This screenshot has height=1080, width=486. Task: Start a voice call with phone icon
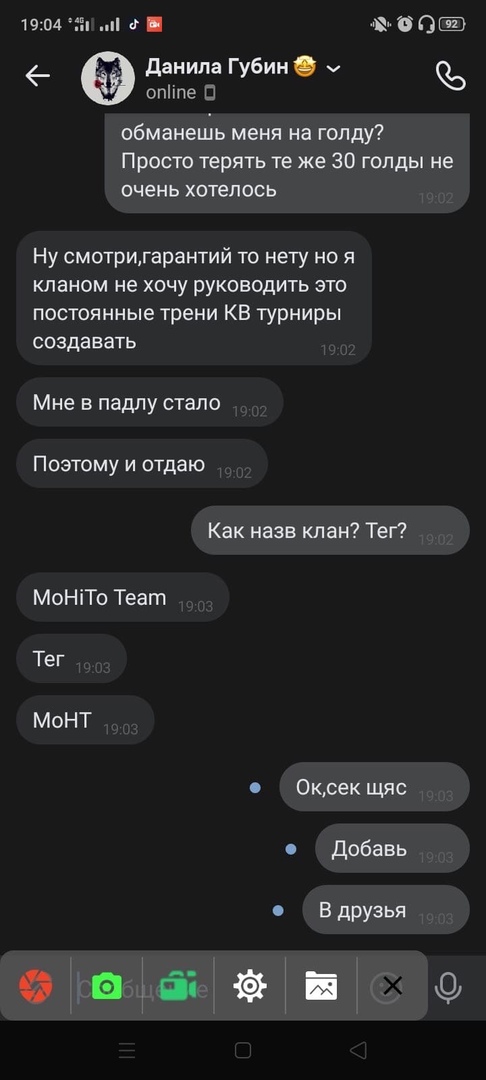[451, 76]
